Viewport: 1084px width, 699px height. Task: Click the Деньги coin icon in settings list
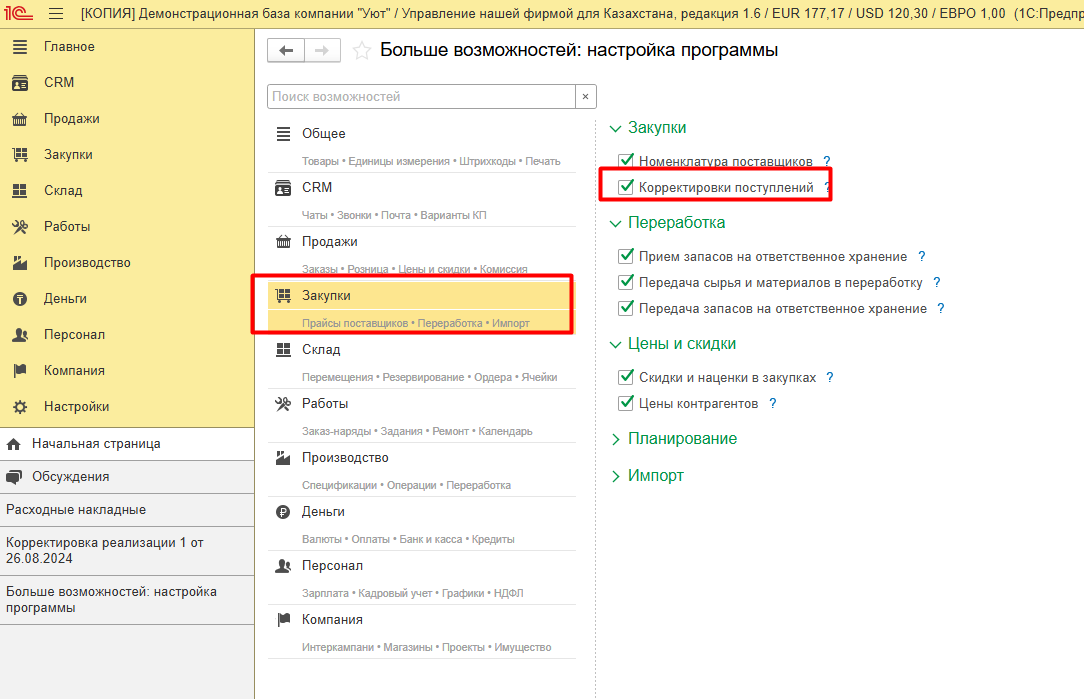[x=283, y=512]
